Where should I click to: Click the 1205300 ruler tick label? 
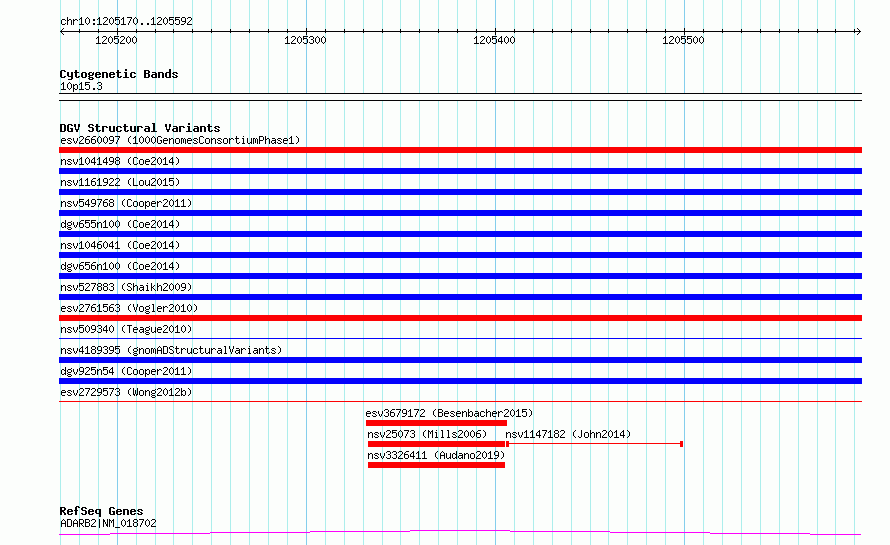click(305, 40)
